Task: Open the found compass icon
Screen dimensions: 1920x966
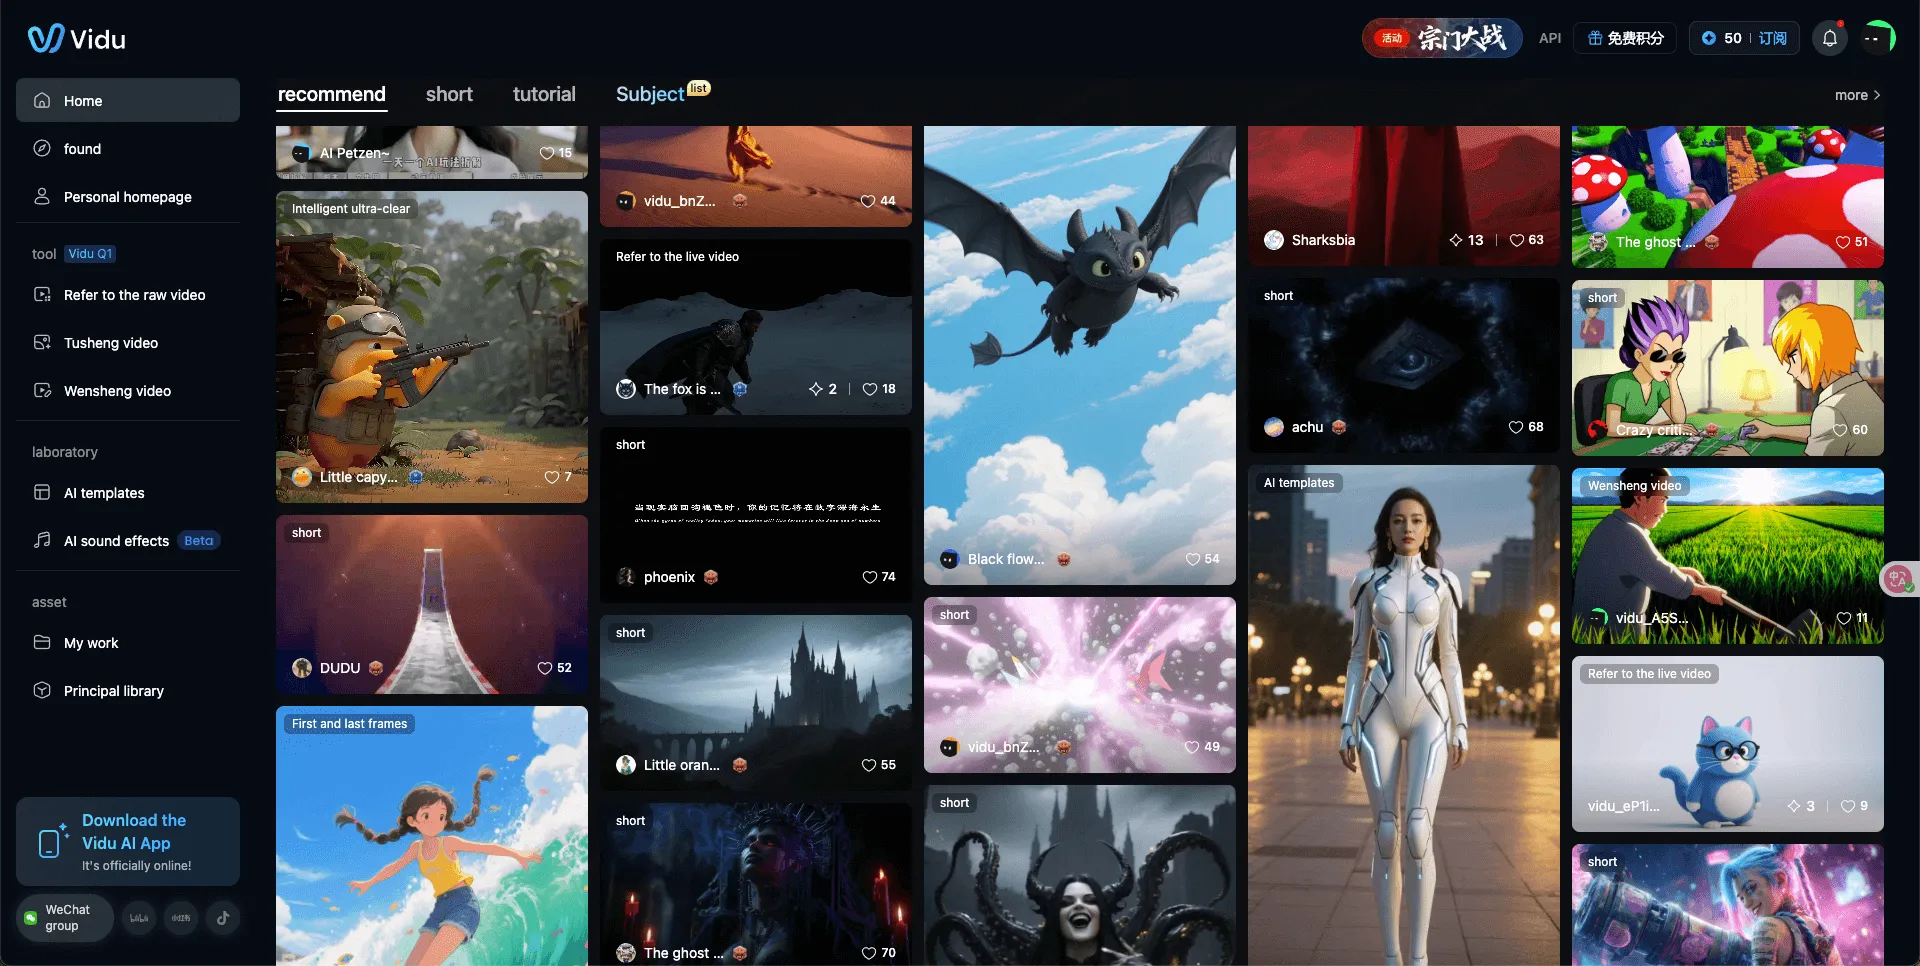Action: [x=42, y=148]
